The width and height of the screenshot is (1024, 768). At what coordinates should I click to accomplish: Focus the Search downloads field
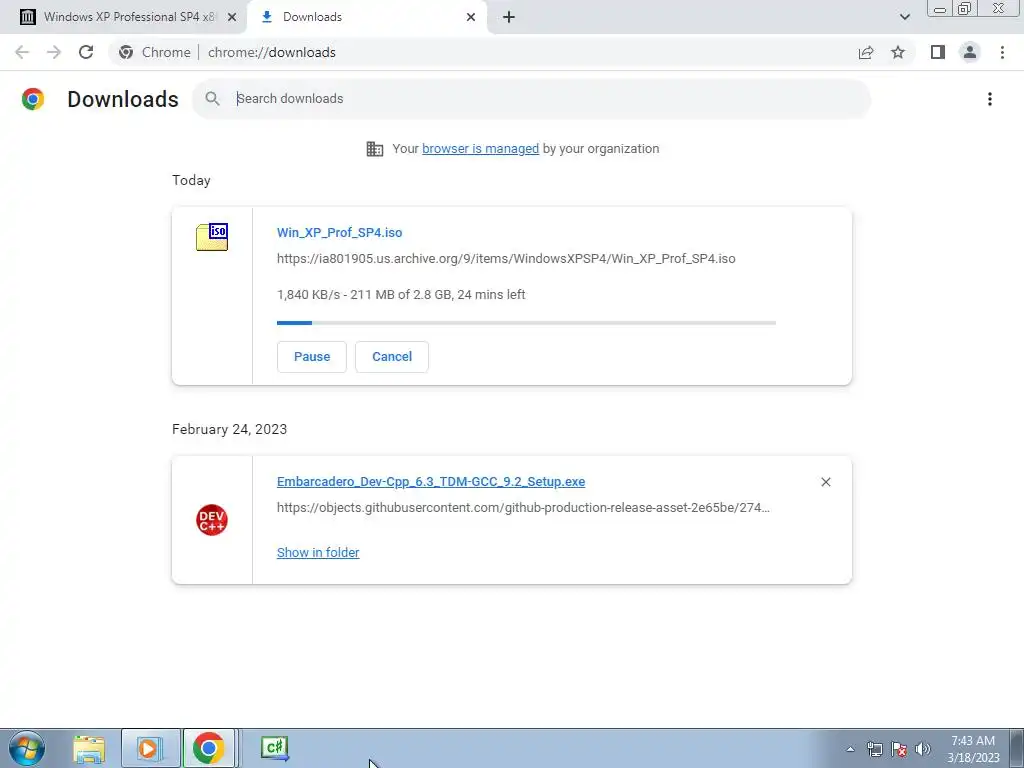click(x=532, y=99)
